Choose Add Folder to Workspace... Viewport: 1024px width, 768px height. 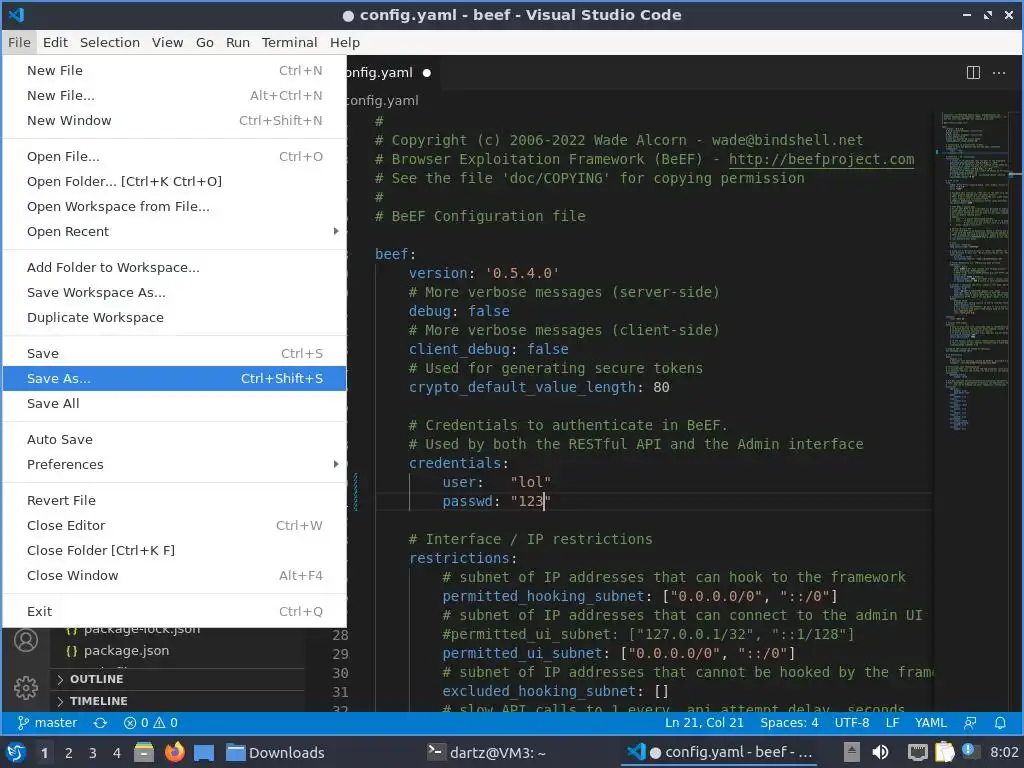coord(174,268)
